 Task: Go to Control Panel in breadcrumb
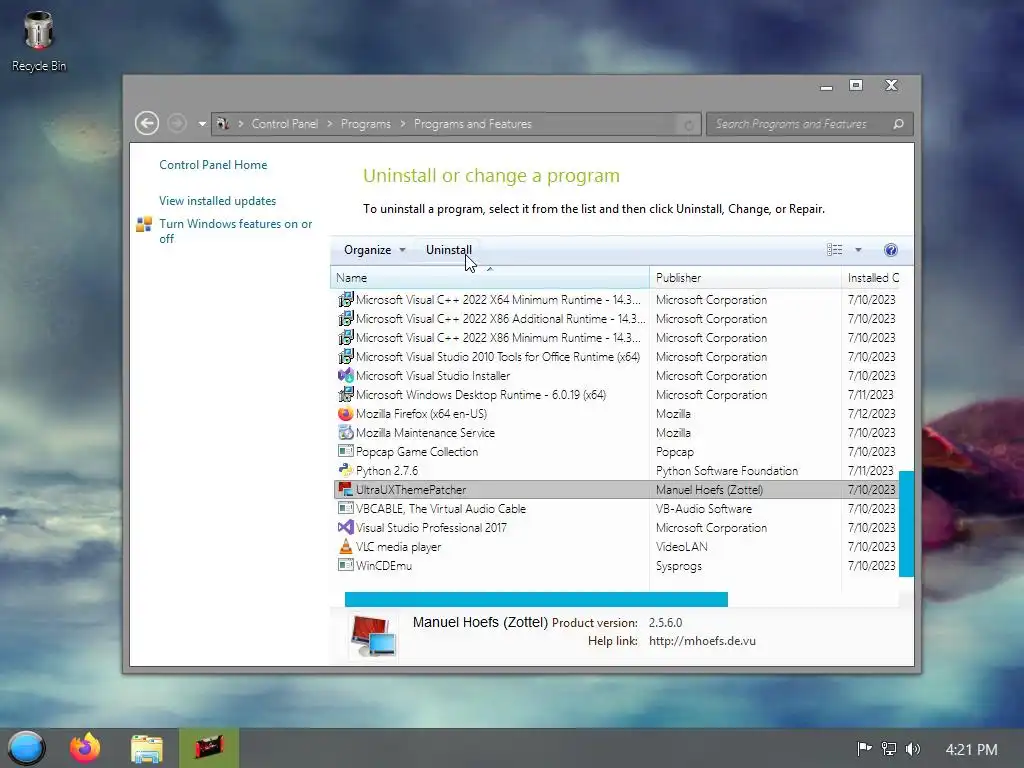coord(285,124)
